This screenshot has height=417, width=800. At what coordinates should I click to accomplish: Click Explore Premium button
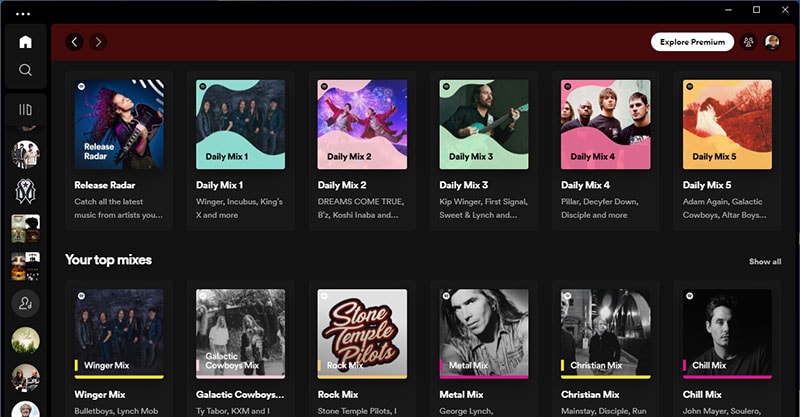point(692,42)
